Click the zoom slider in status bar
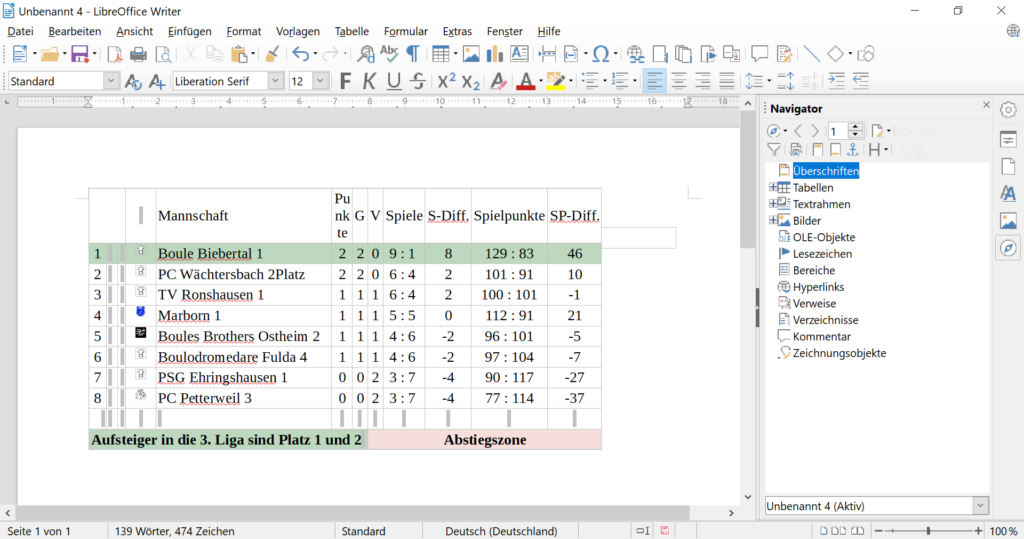1024x539 pixels. point(928,531)
